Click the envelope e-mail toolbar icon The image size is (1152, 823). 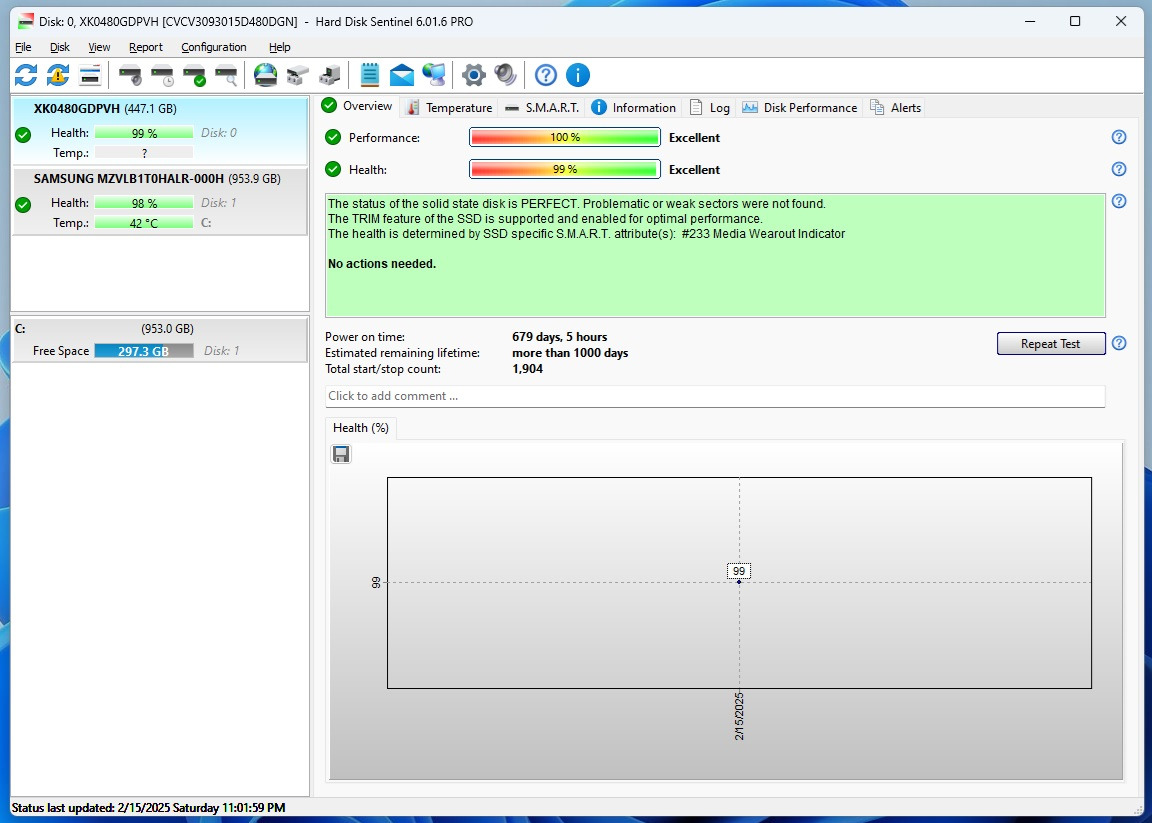tap(402, 75)
